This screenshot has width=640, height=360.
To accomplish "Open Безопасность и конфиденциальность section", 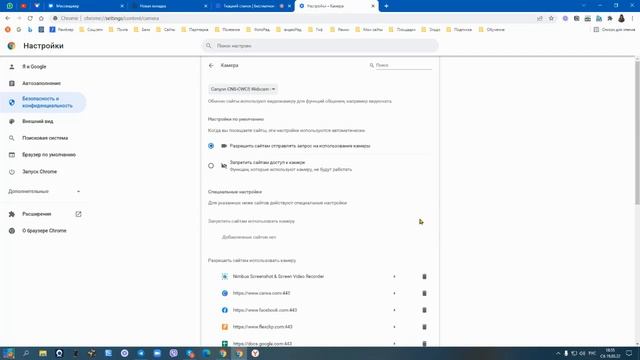I will tap(43, 102).
